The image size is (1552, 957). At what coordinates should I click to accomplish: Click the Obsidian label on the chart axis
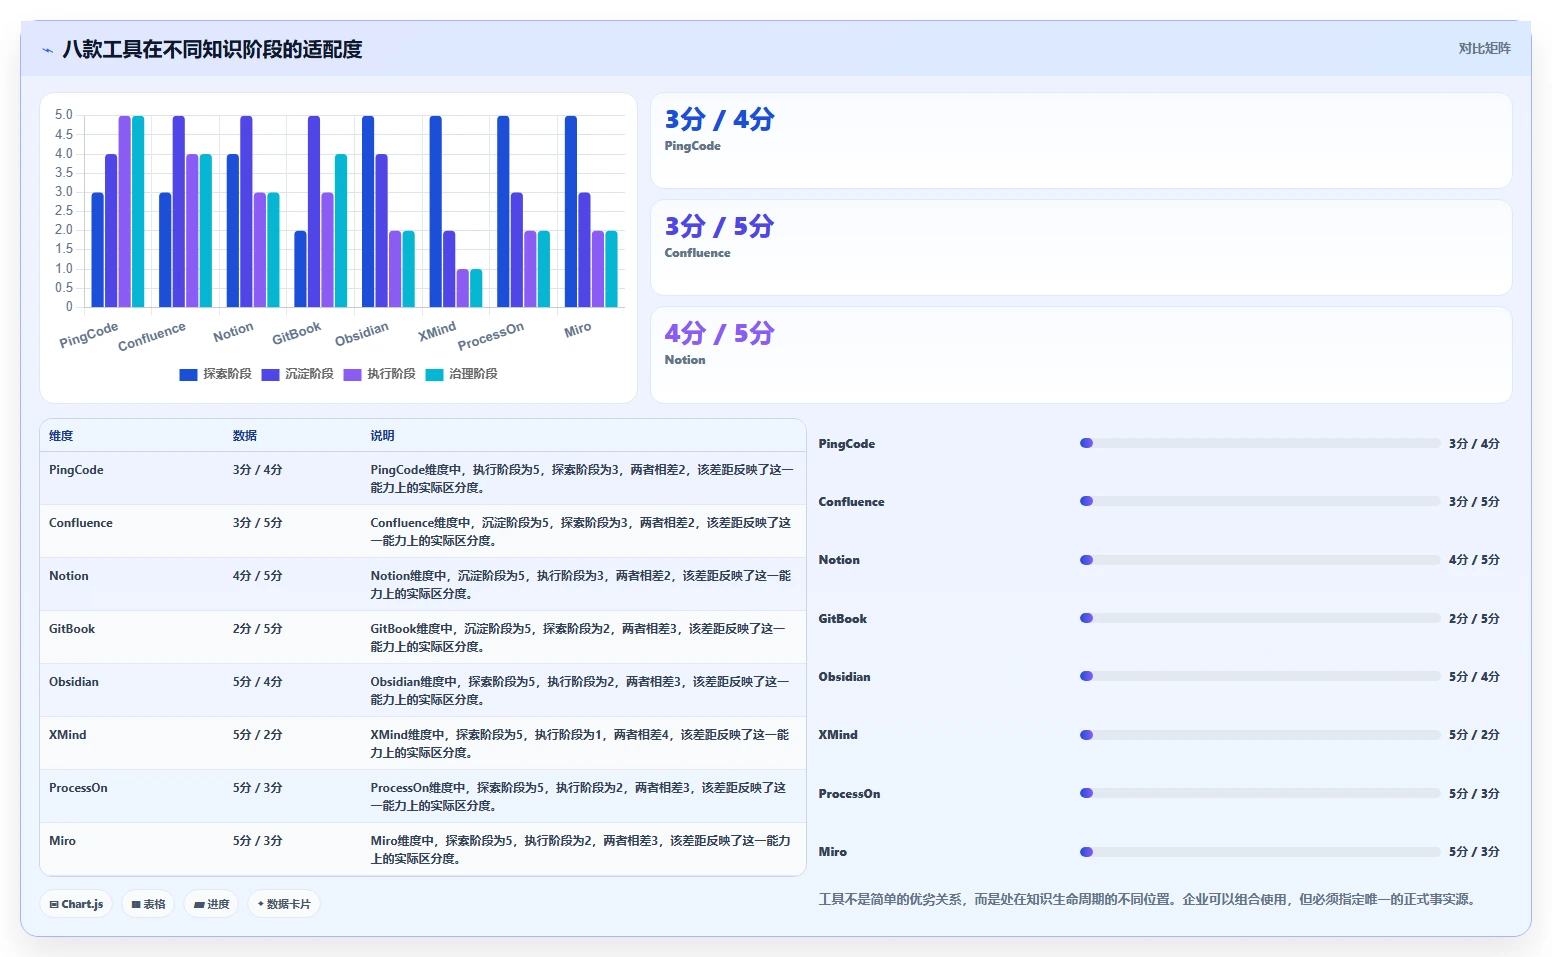[361, 334]
